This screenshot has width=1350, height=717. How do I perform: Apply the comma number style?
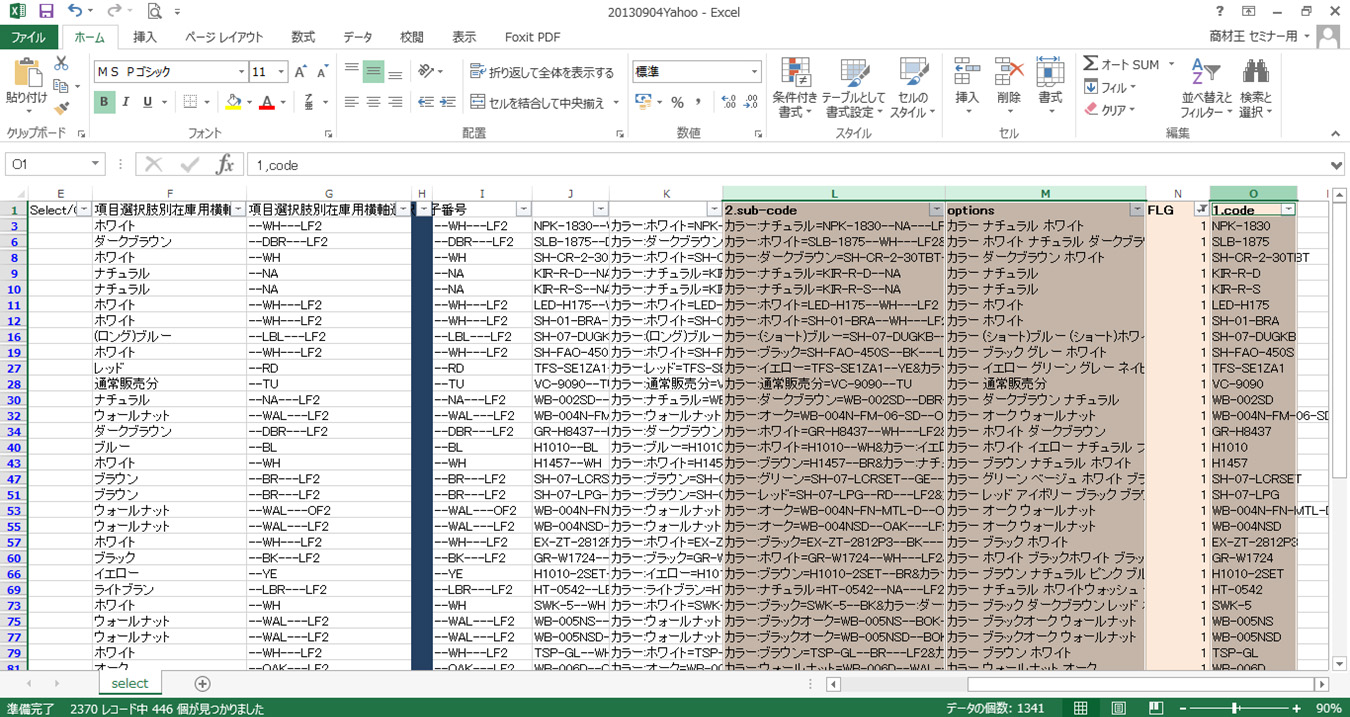click(x=699, y=102)
